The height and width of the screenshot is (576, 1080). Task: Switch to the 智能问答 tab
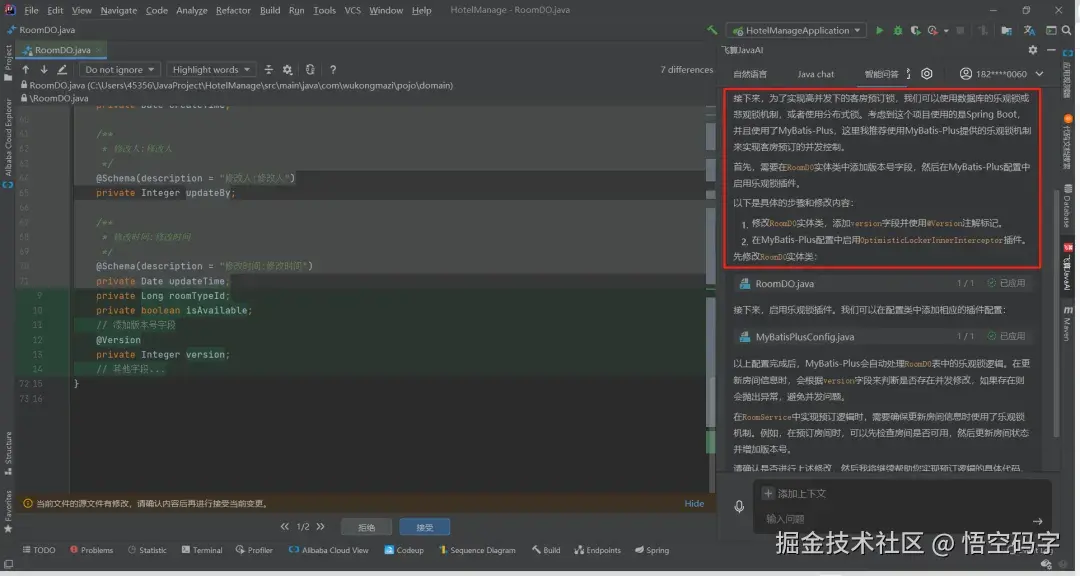coord(882,74)
